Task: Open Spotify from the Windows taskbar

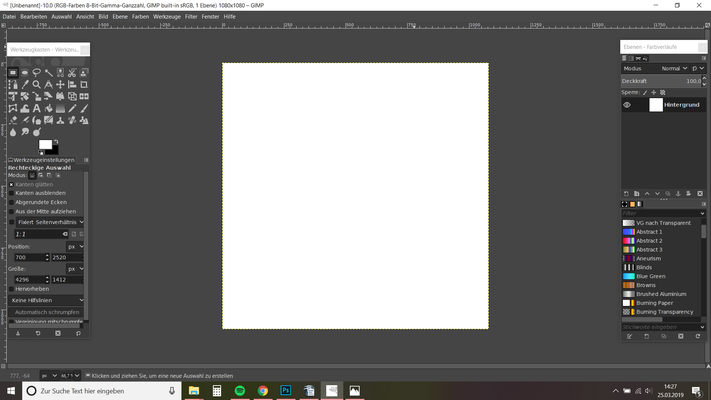Action: pyautogui.click(x=240, y=391)
